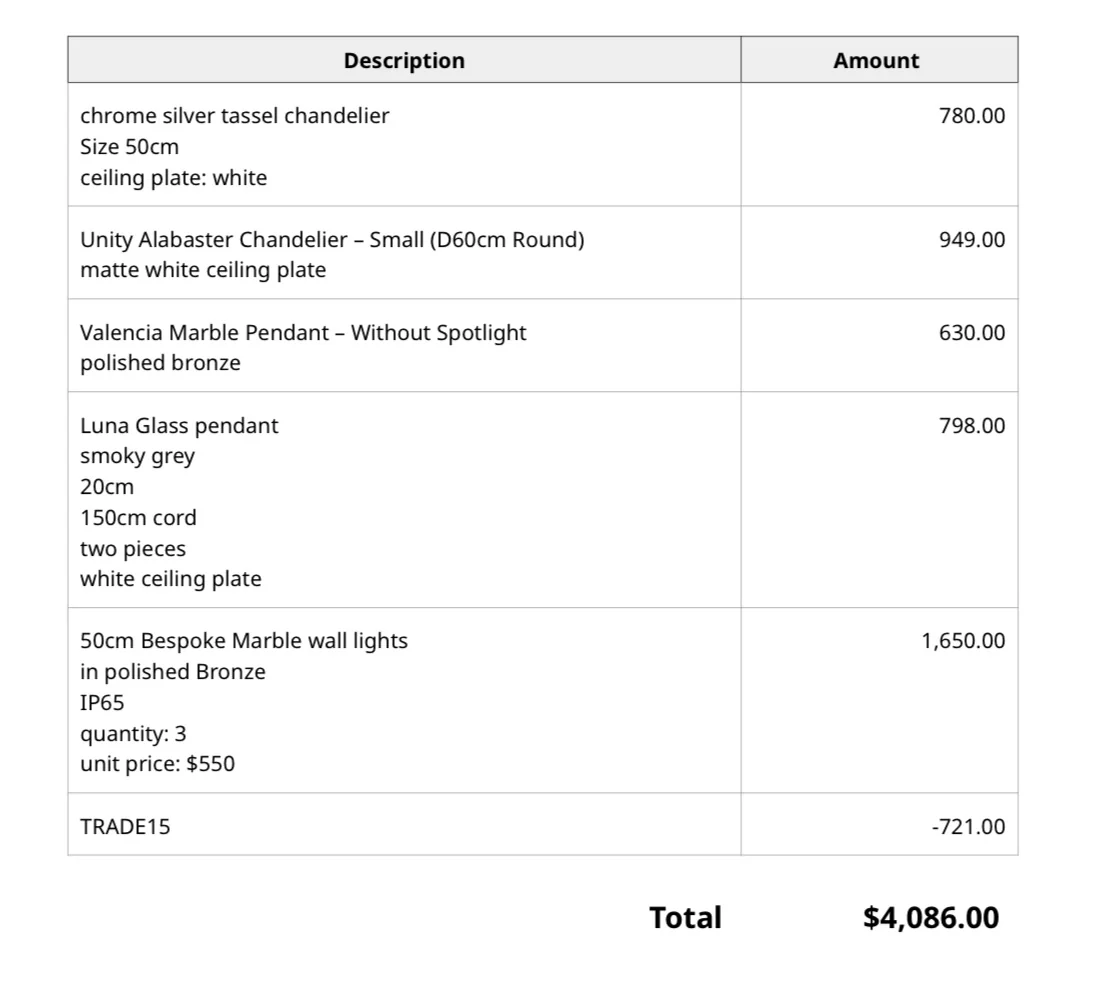1110x995 pixels.
Task: Select the Valencia Marble Pendant description
Action: [303, 333]
